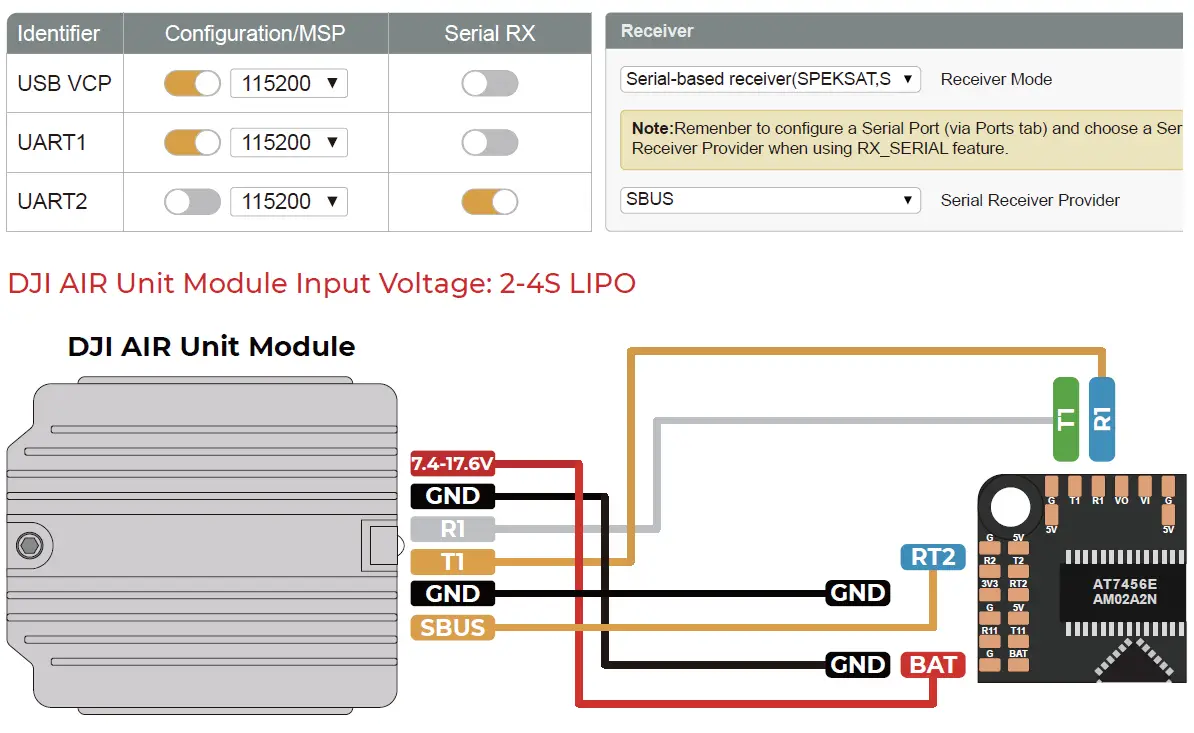Viewport: 1194px width, 733px height.
Task: Open USB VCP baud rate dropdown
Action: [x=289, y=83]
